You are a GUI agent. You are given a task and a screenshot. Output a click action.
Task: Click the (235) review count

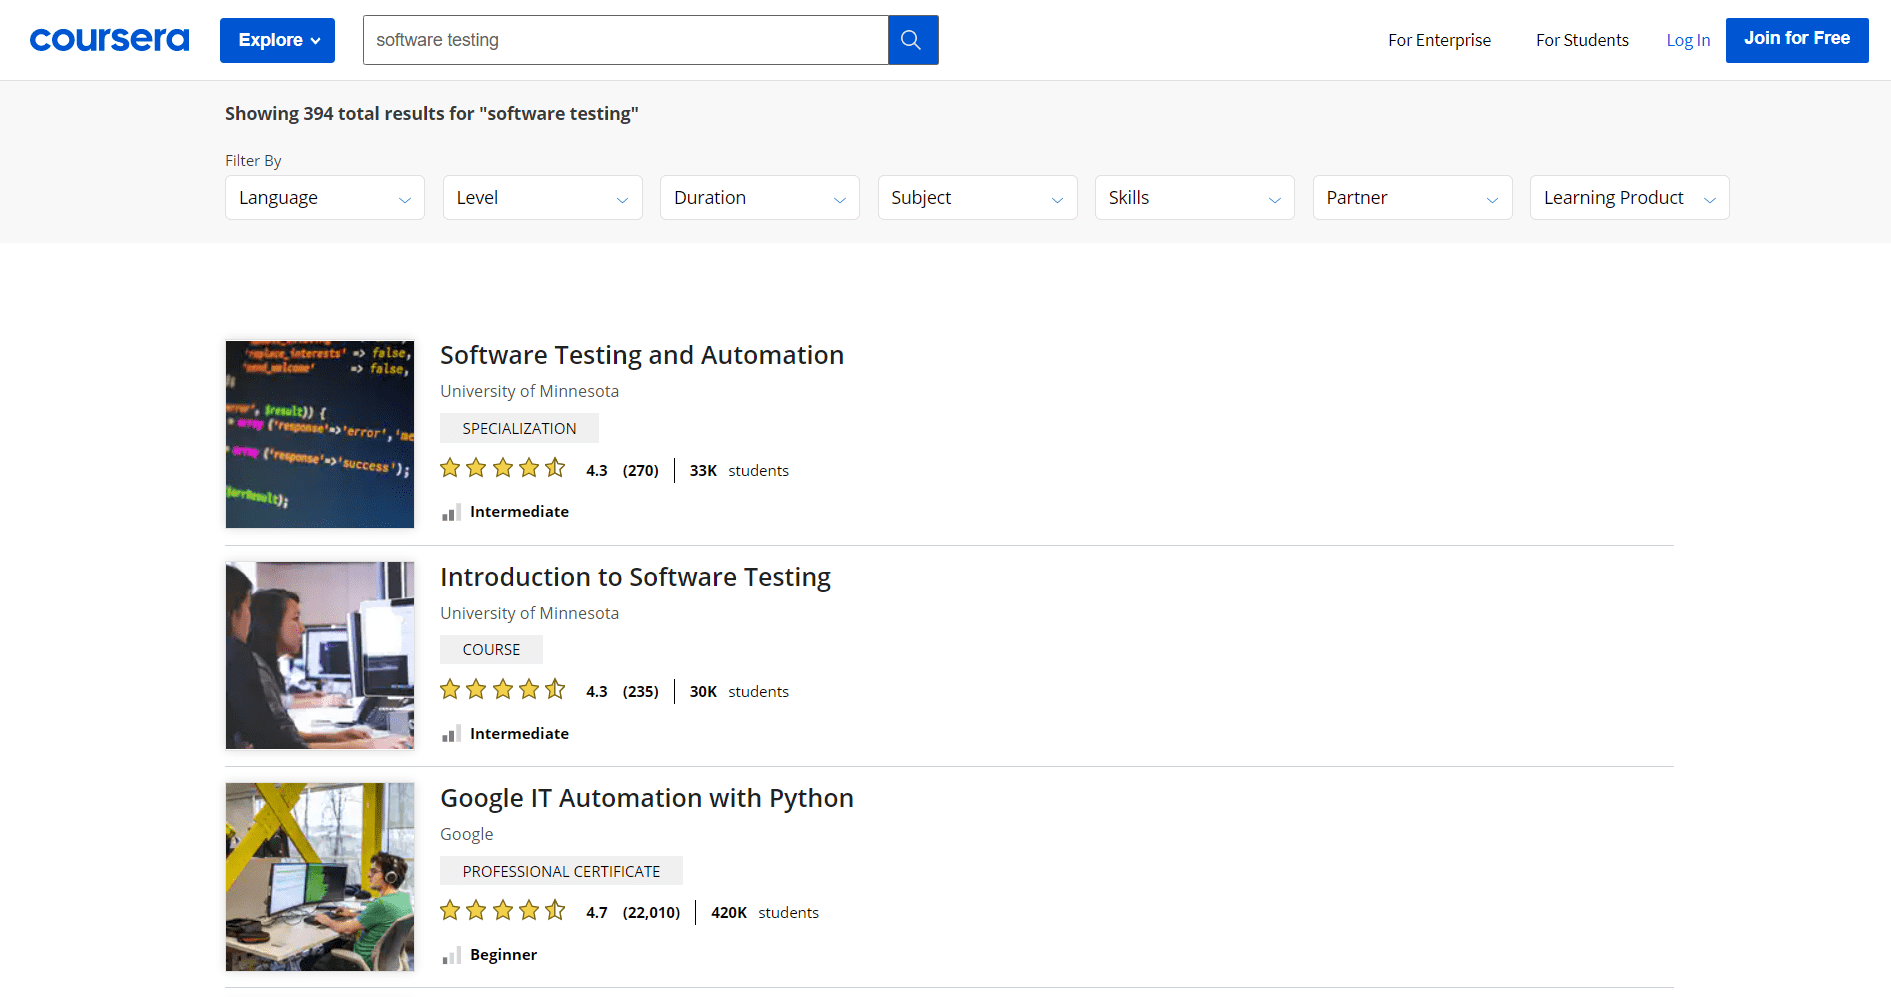tap(641, 692)
